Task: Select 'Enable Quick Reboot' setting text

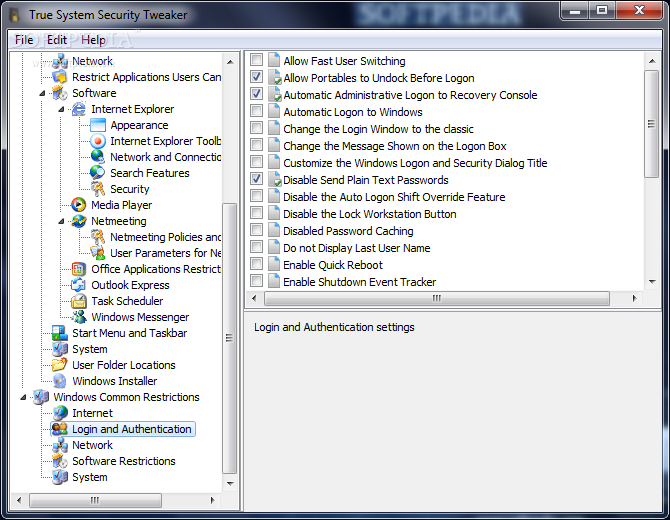Action: pyautogui.click(x=333, y=265)
